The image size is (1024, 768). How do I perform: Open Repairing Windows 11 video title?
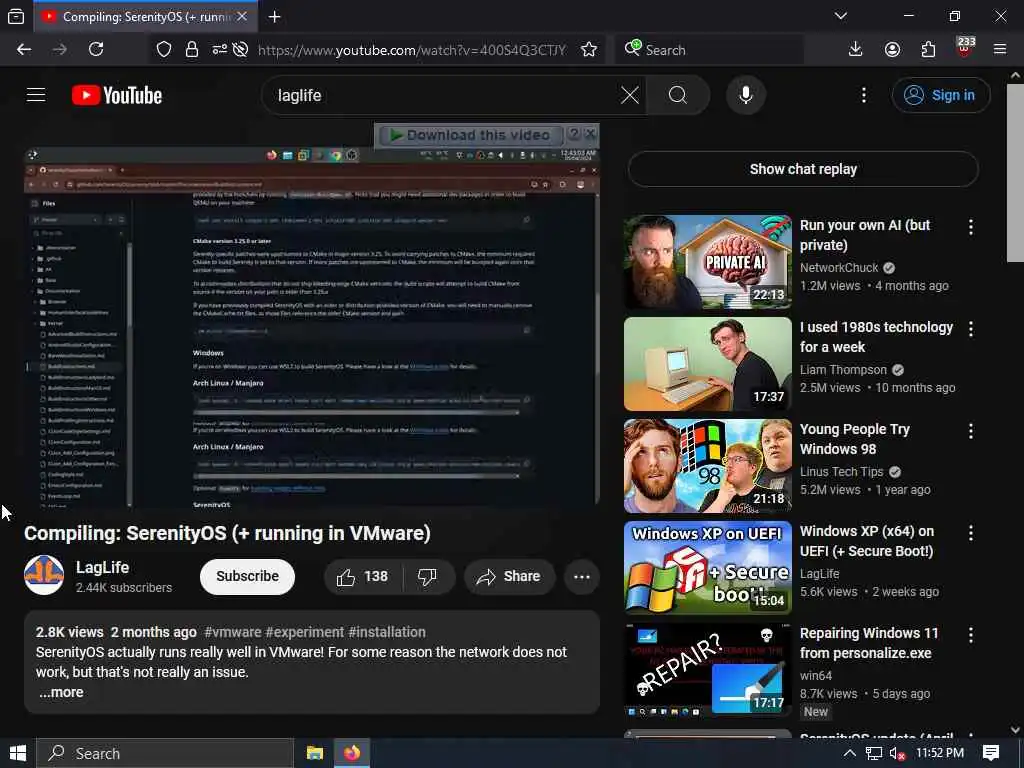click(x=869, y=643)
